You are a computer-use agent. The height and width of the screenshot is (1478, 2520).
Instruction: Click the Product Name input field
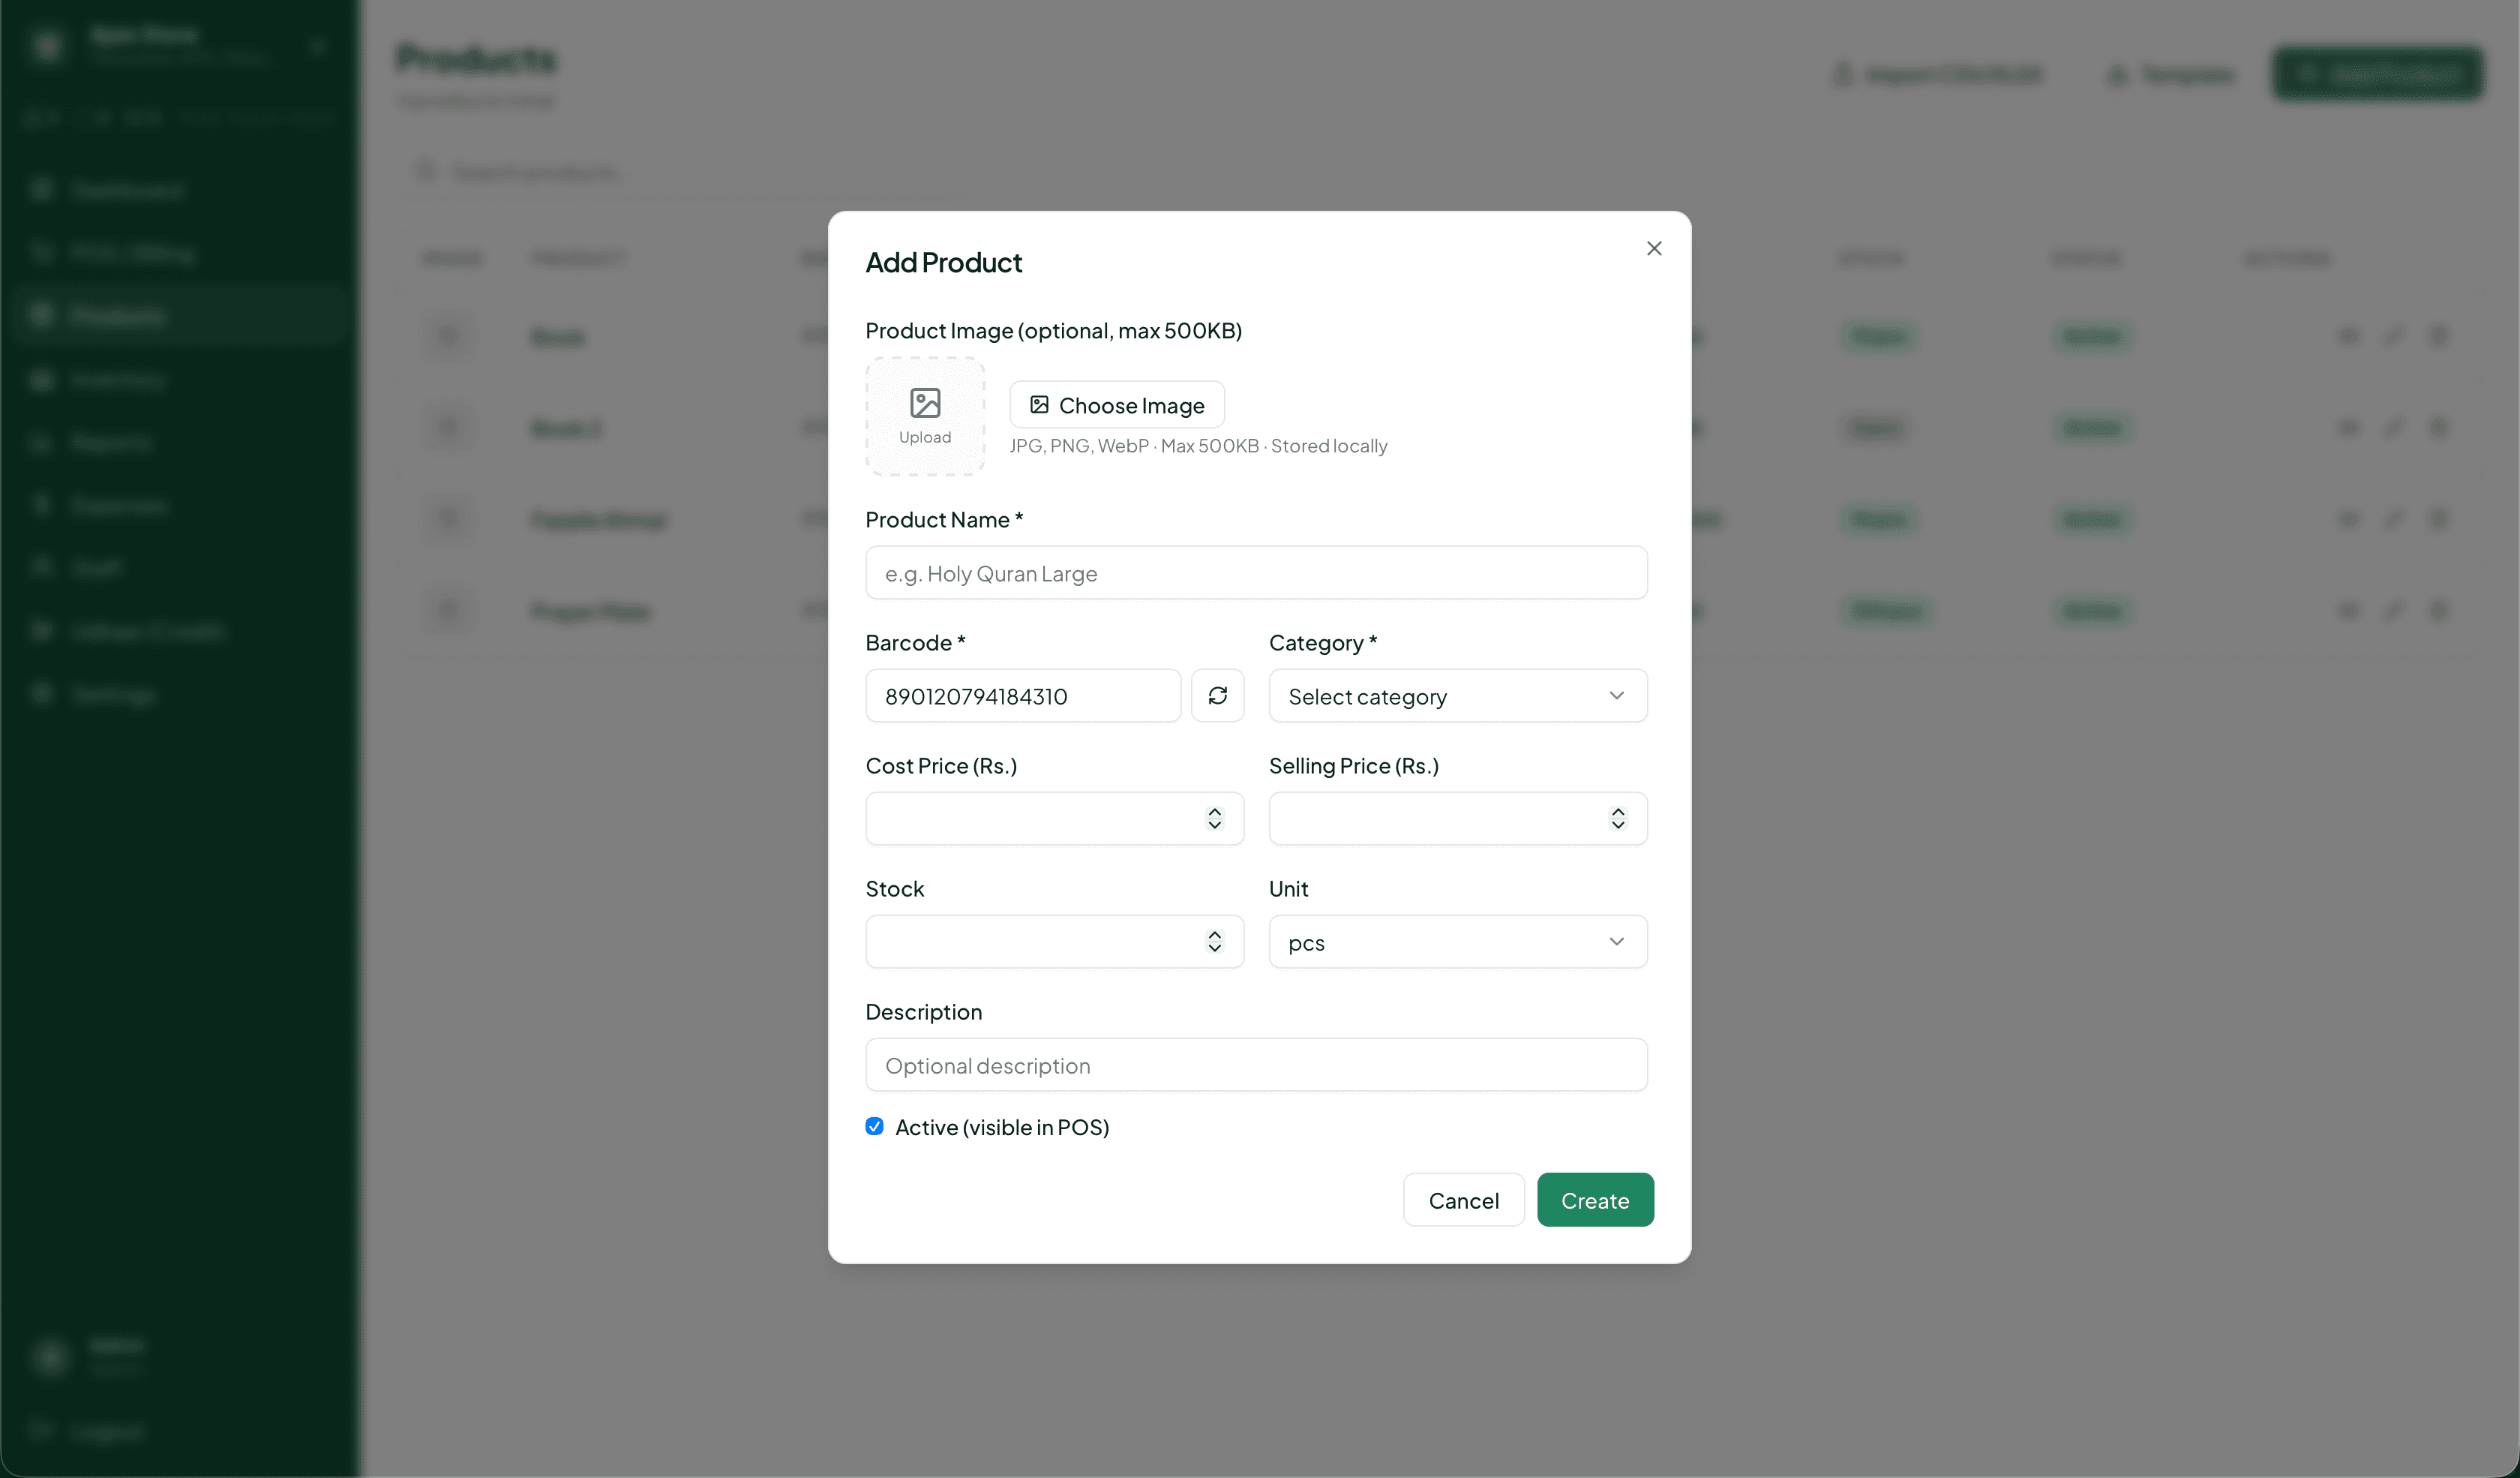[x=1256, y=573]
